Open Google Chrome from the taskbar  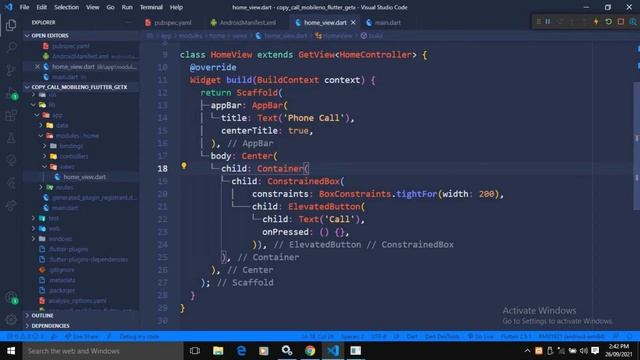coord(310,351)
